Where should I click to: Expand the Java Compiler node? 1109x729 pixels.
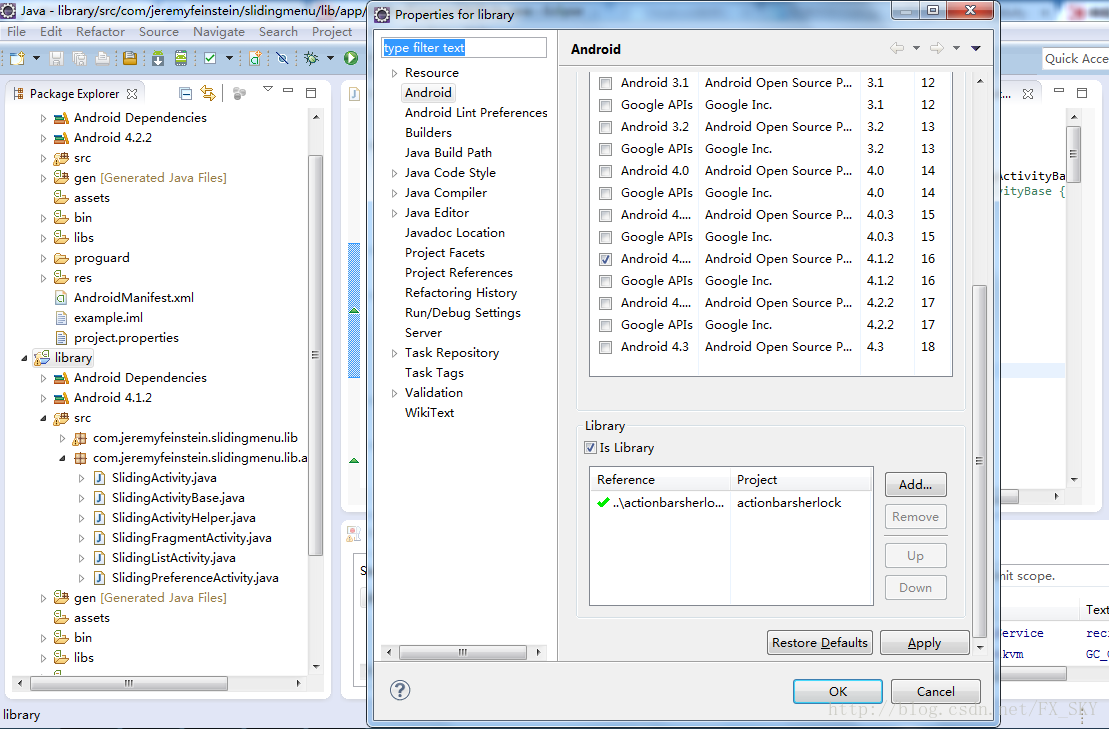394,193
